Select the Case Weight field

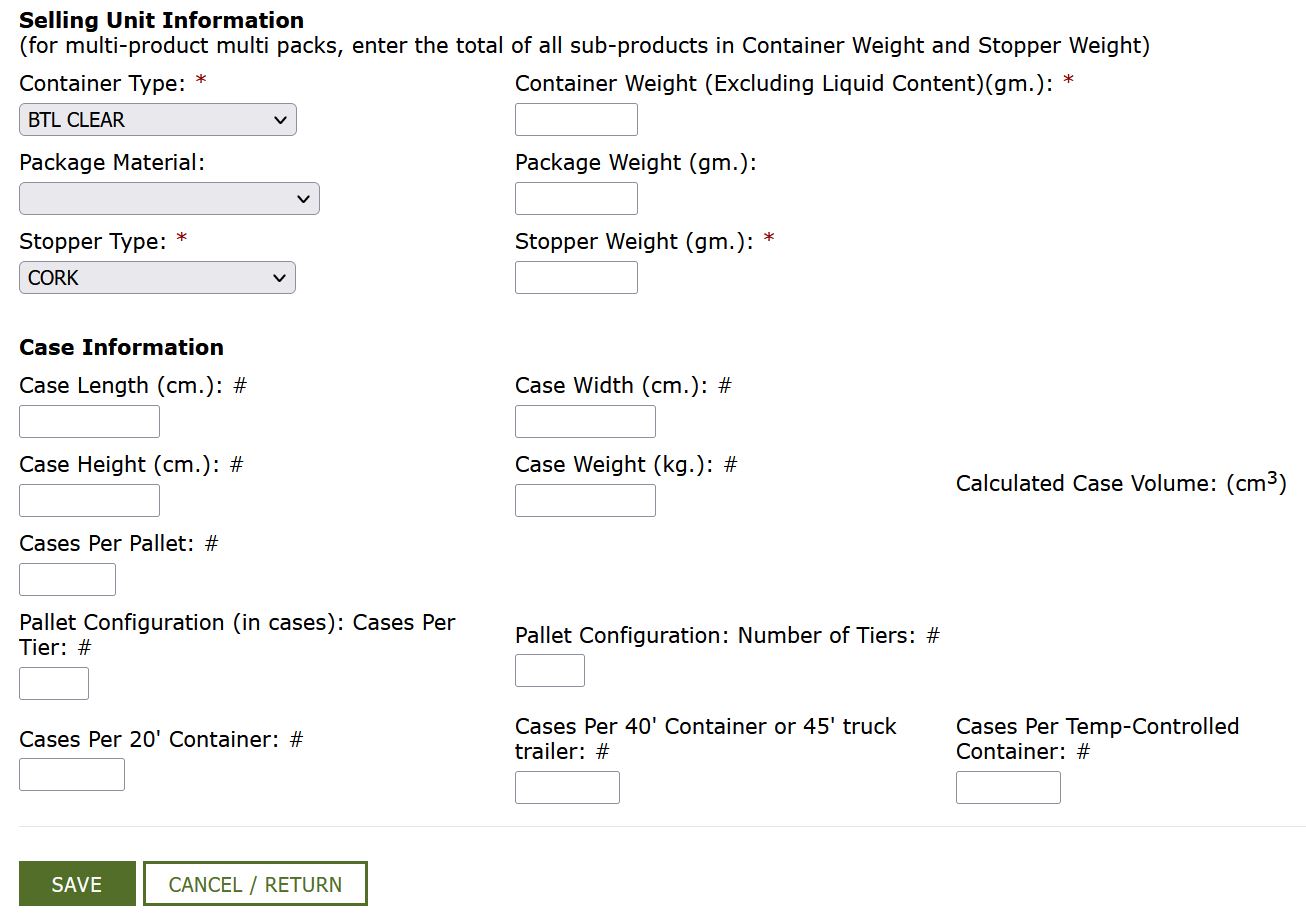click(585, 501)
